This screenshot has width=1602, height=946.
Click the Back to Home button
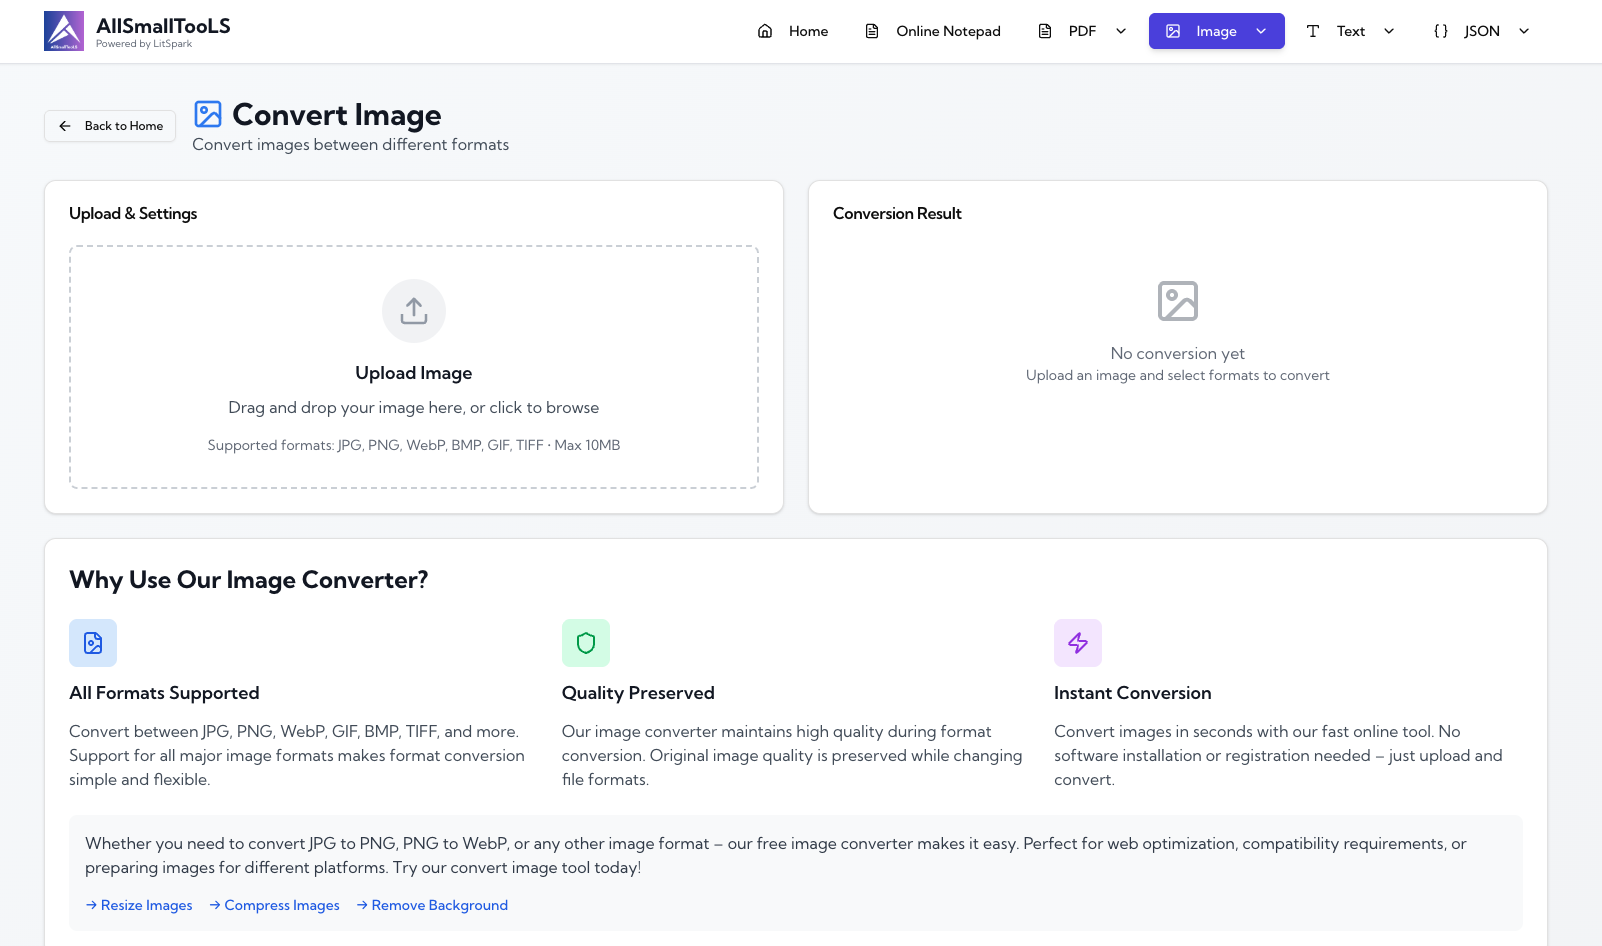click(109, 125)
